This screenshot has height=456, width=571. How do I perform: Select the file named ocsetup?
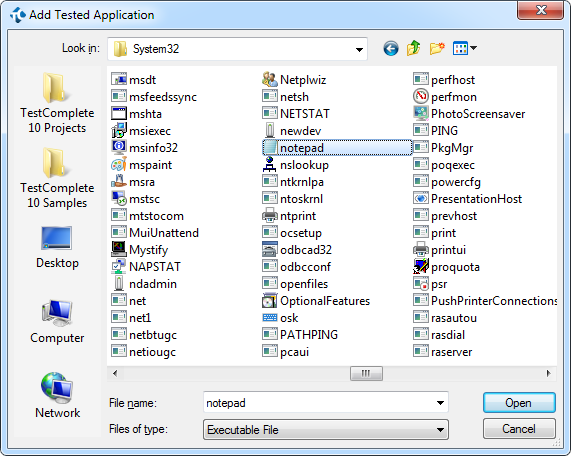tap(292, 233)
